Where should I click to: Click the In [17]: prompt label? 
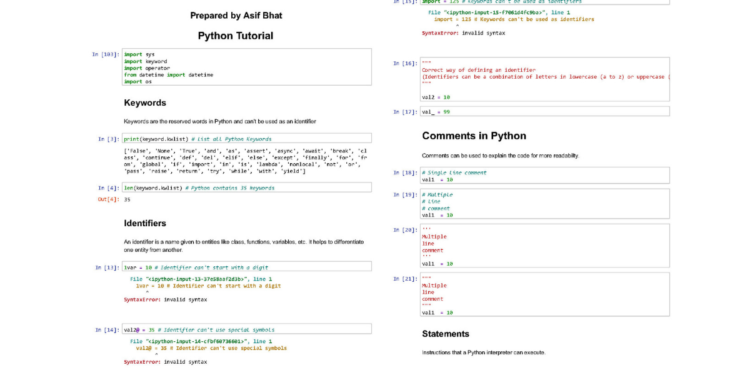406,112
